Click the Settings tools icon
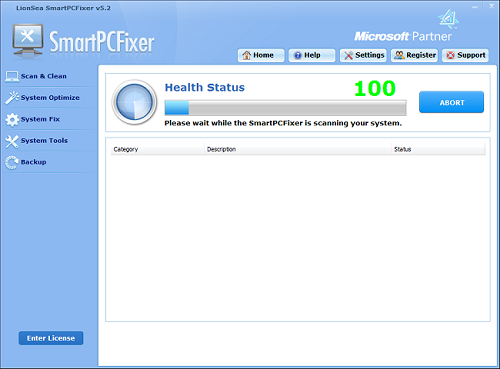Image resolution: width=500 pixels, height=369 pixels. [348, 55]
